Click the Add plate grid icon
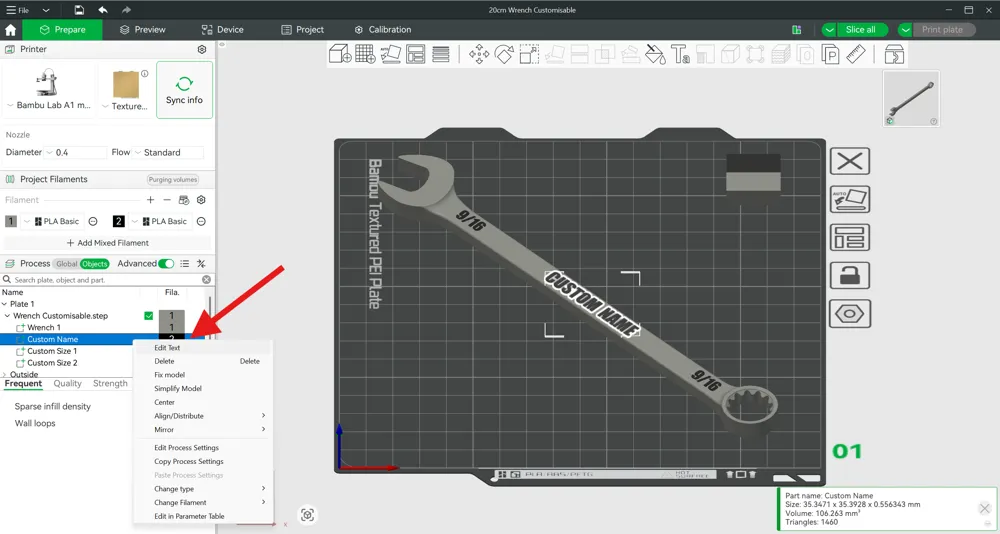1000x534 pixels. pos(365,54)
